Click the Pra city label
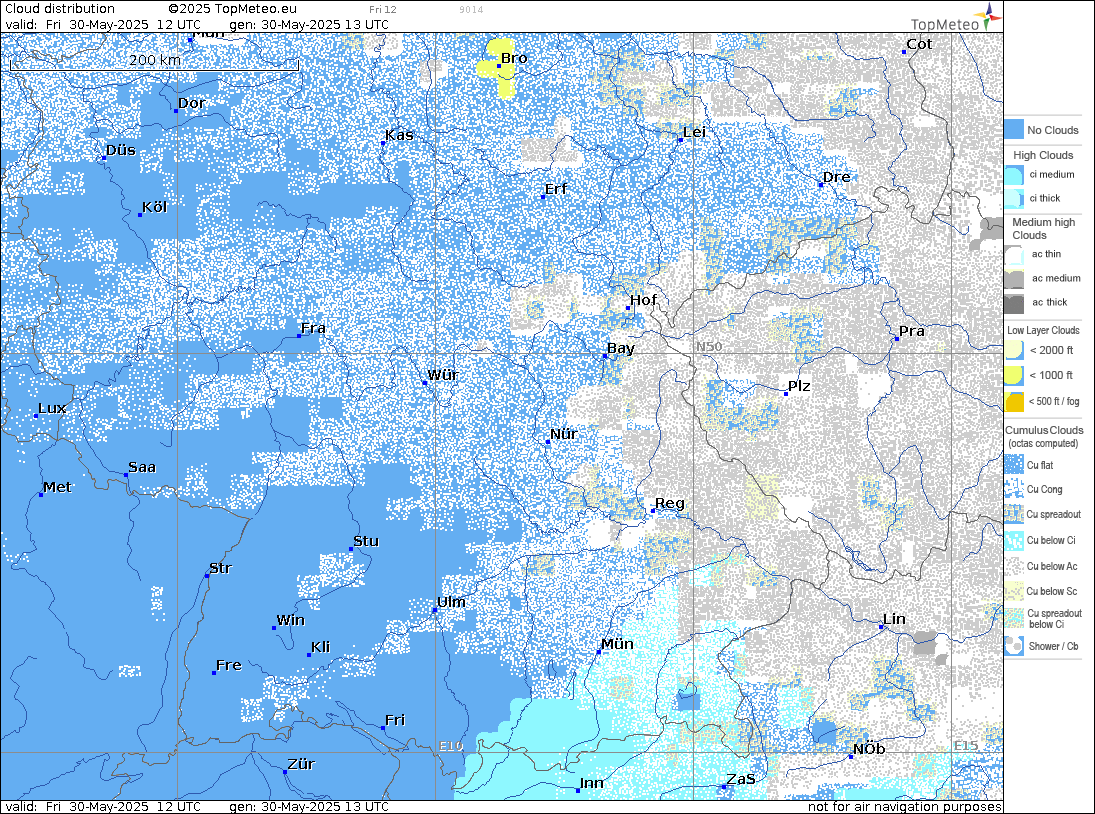Image resolution: width=1095 pixels, height=814 pixels. (x=912, y=332)
